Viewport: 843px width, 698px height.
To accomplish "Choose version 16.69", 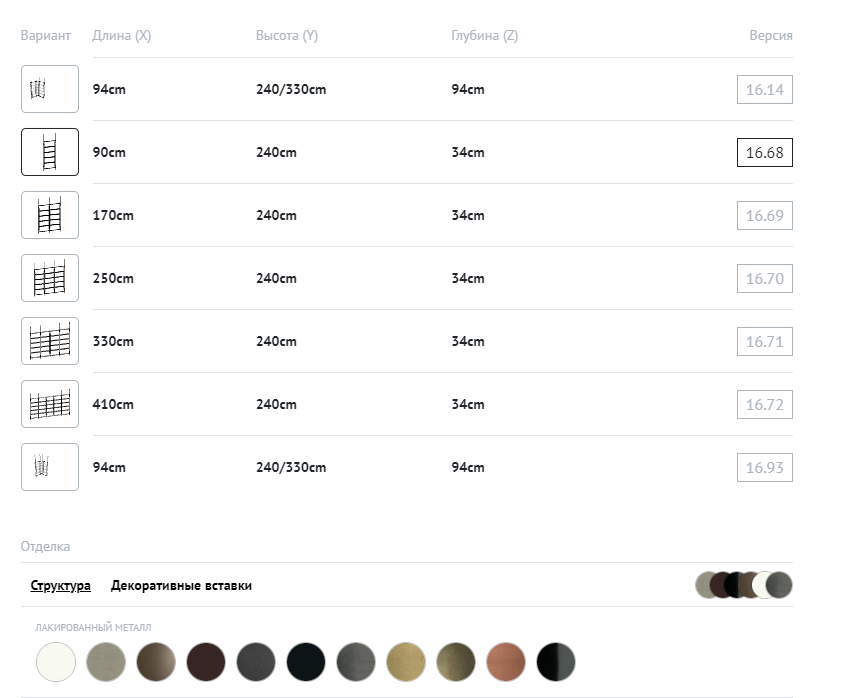I will (764, 216).
